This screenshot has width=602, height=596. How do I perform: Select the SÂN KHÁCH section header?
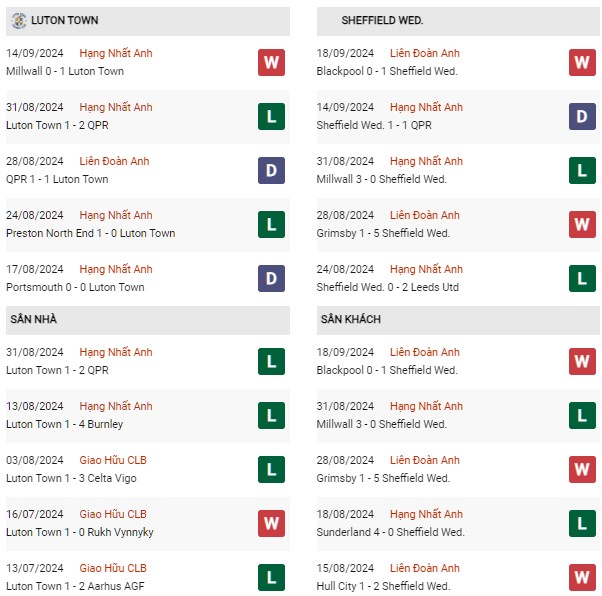[458, 320]
